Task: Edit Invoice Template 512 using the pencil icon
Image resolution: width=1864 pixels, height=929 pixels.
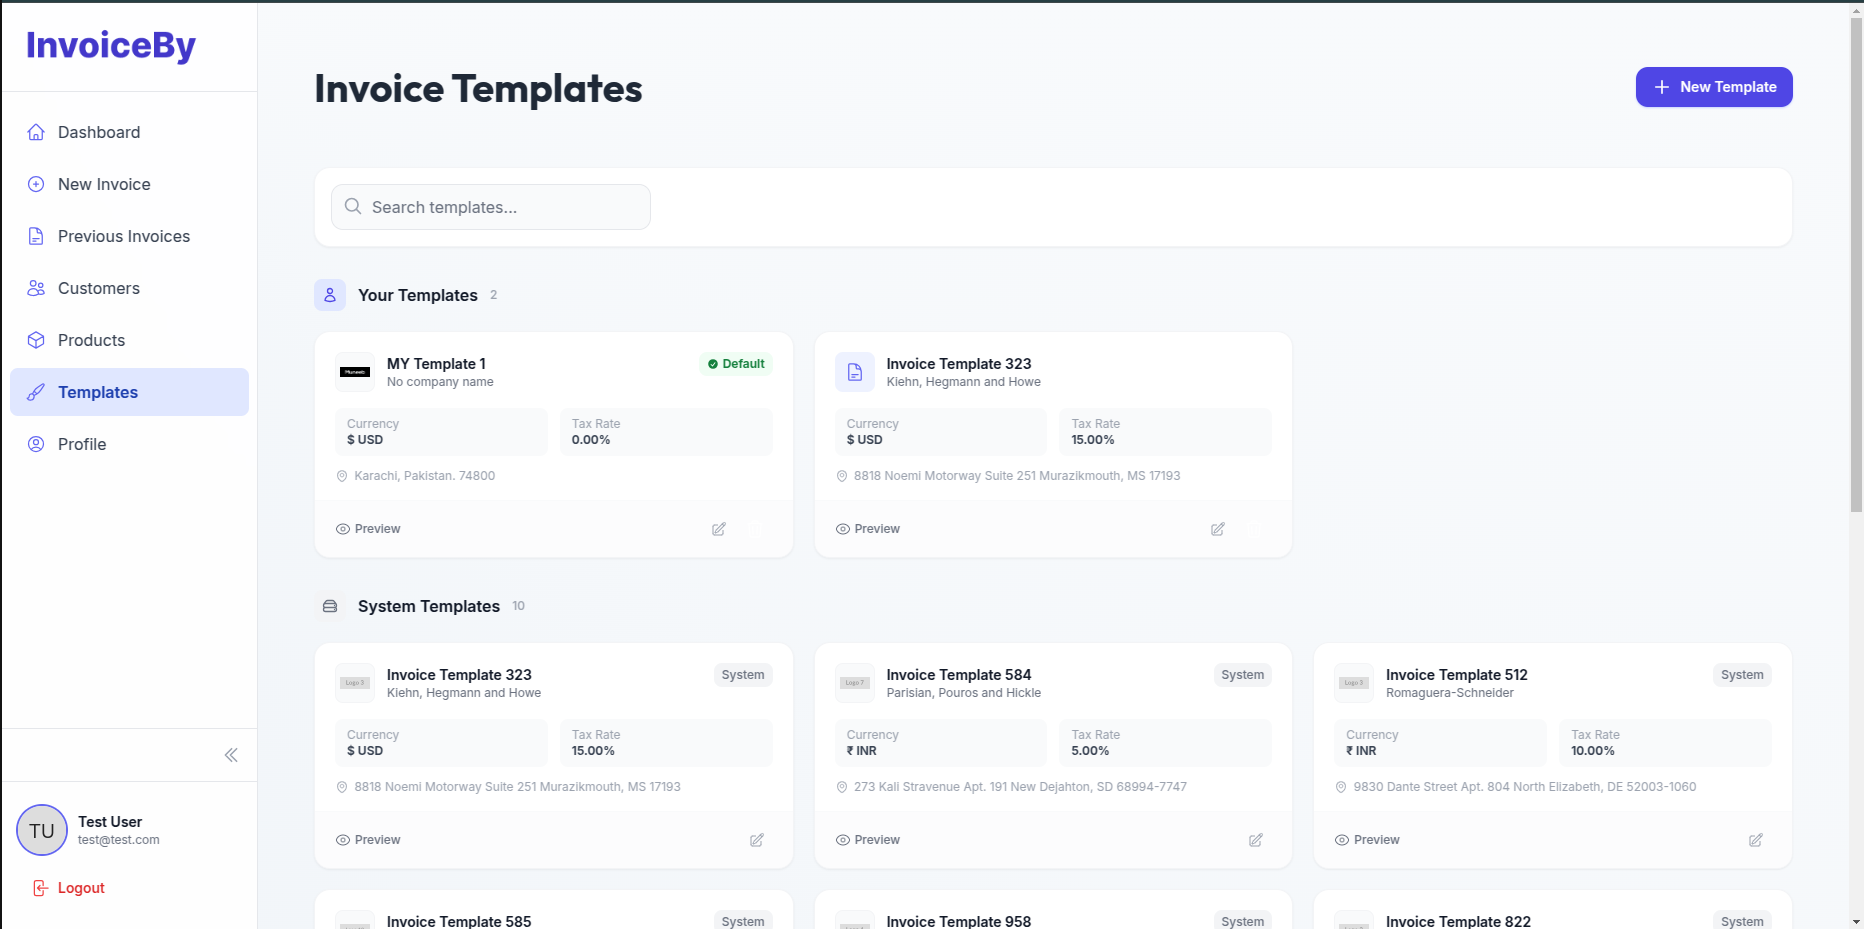Action: pos(1756,840)
